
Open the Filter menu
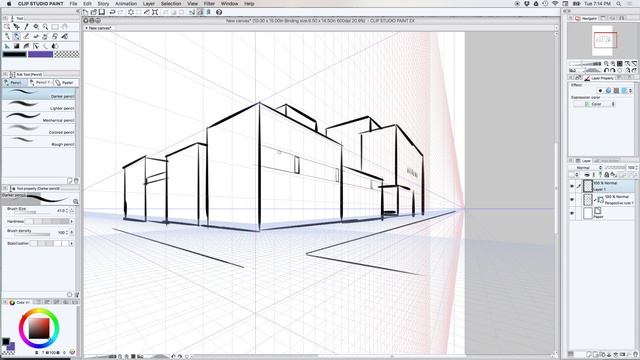(x=209, y=4)
